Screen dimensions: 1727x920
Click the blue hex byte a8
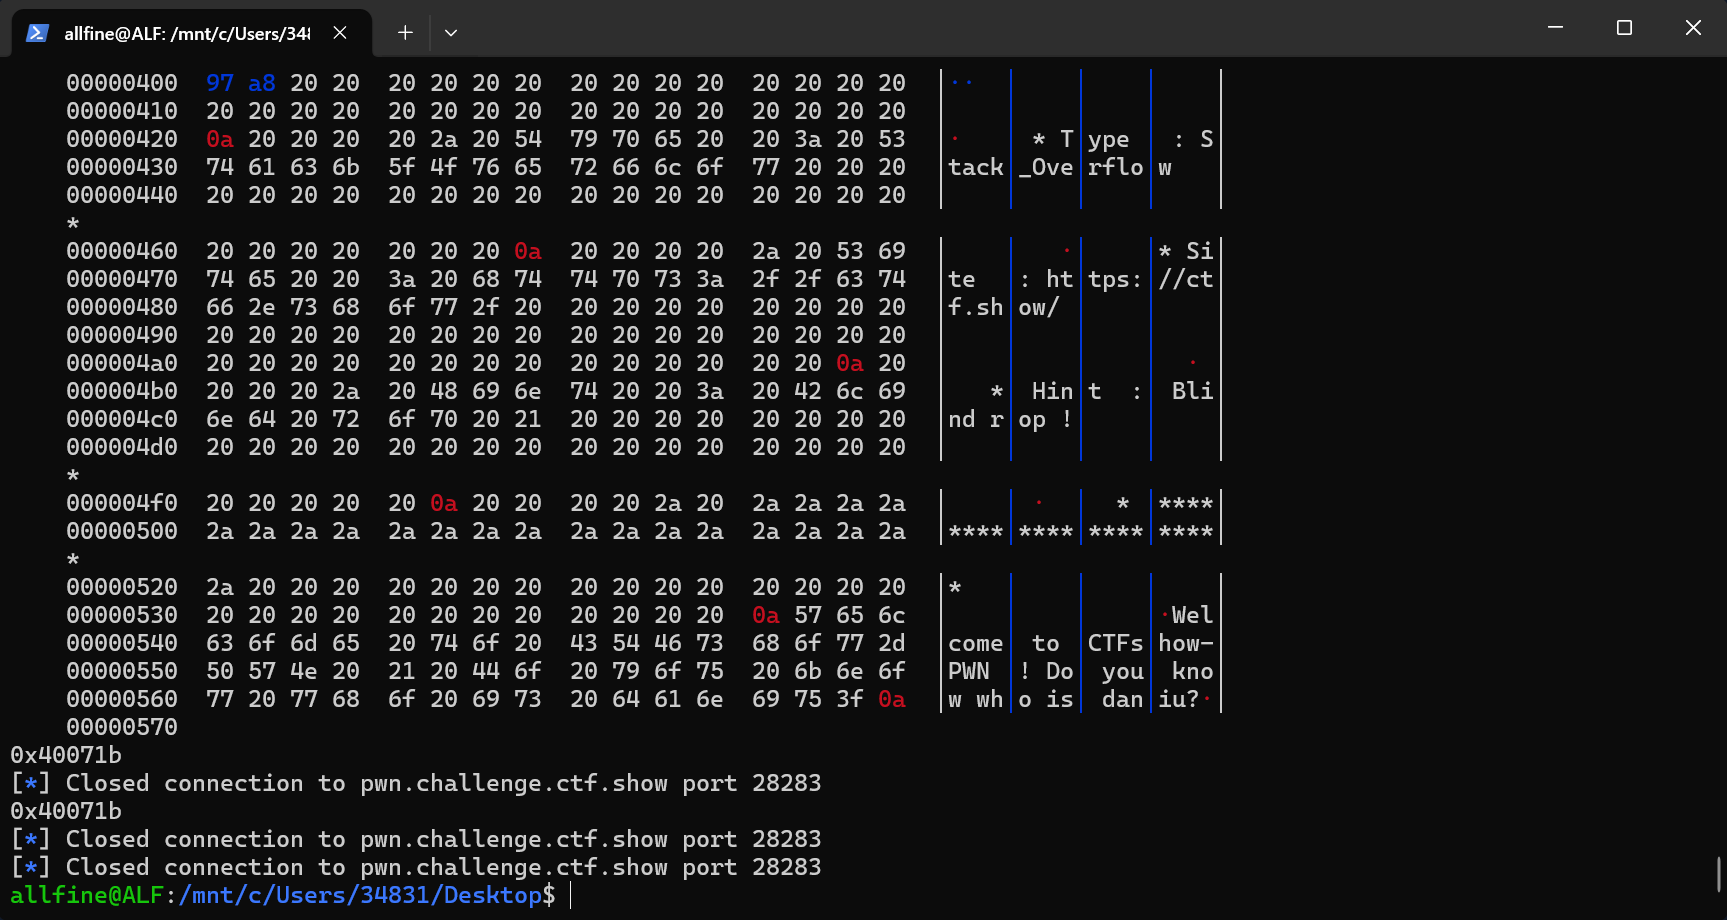pos(262,83)
